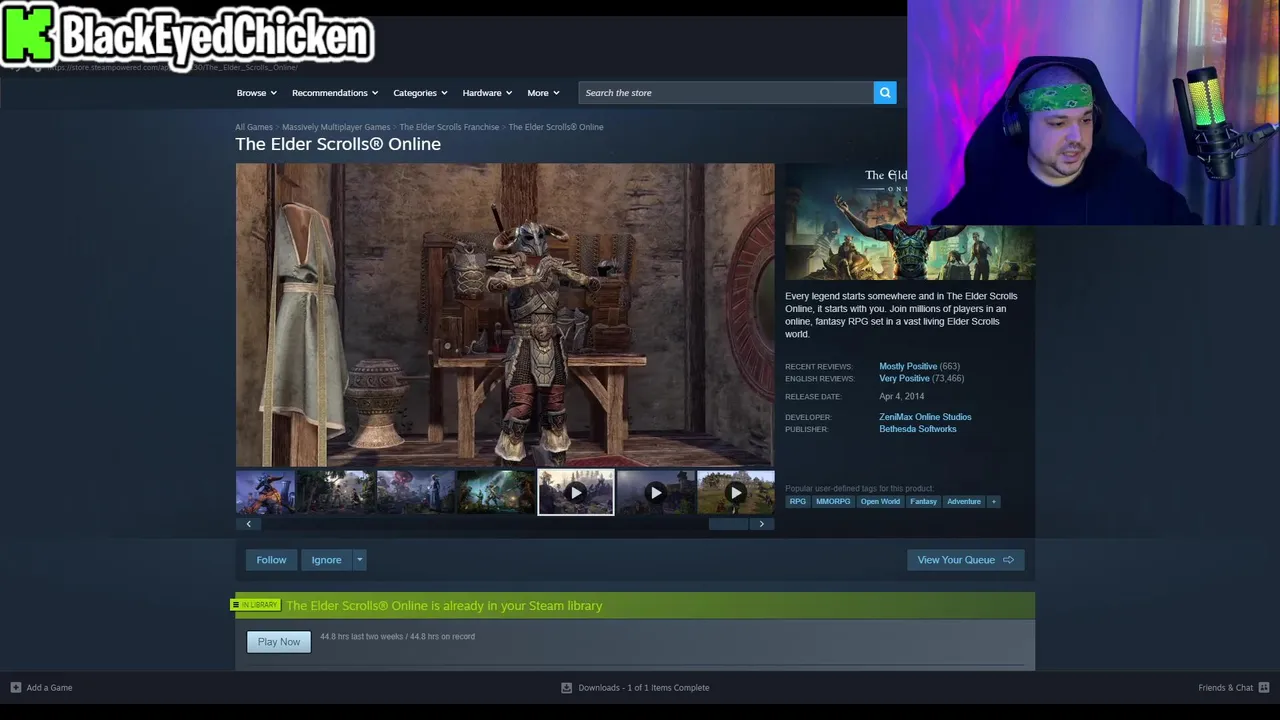
Task: Click the page title 'The Elder Scrolls® Online'
Action: 338,144
